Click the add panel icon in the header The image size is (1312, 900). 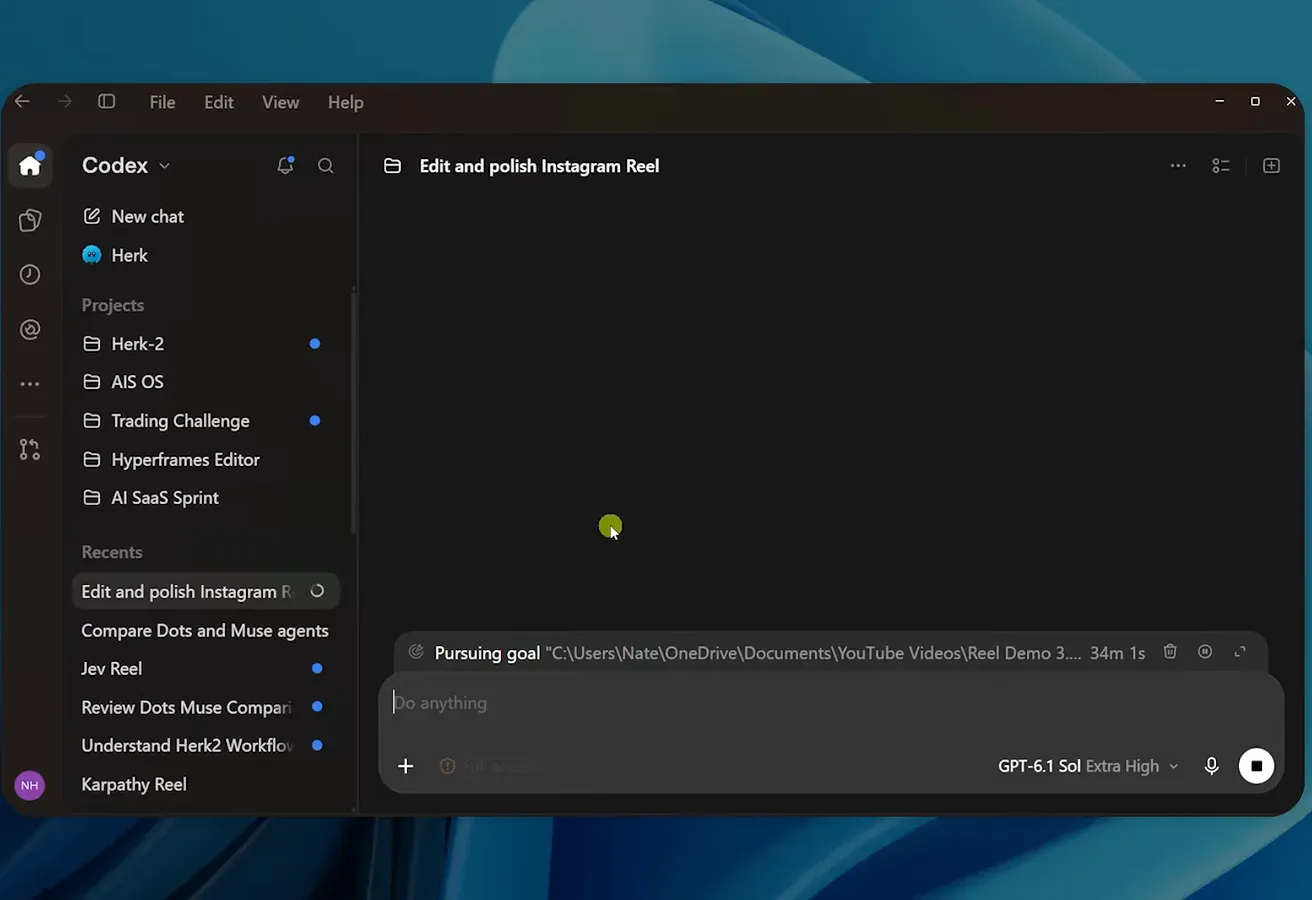click(1271, 166)
